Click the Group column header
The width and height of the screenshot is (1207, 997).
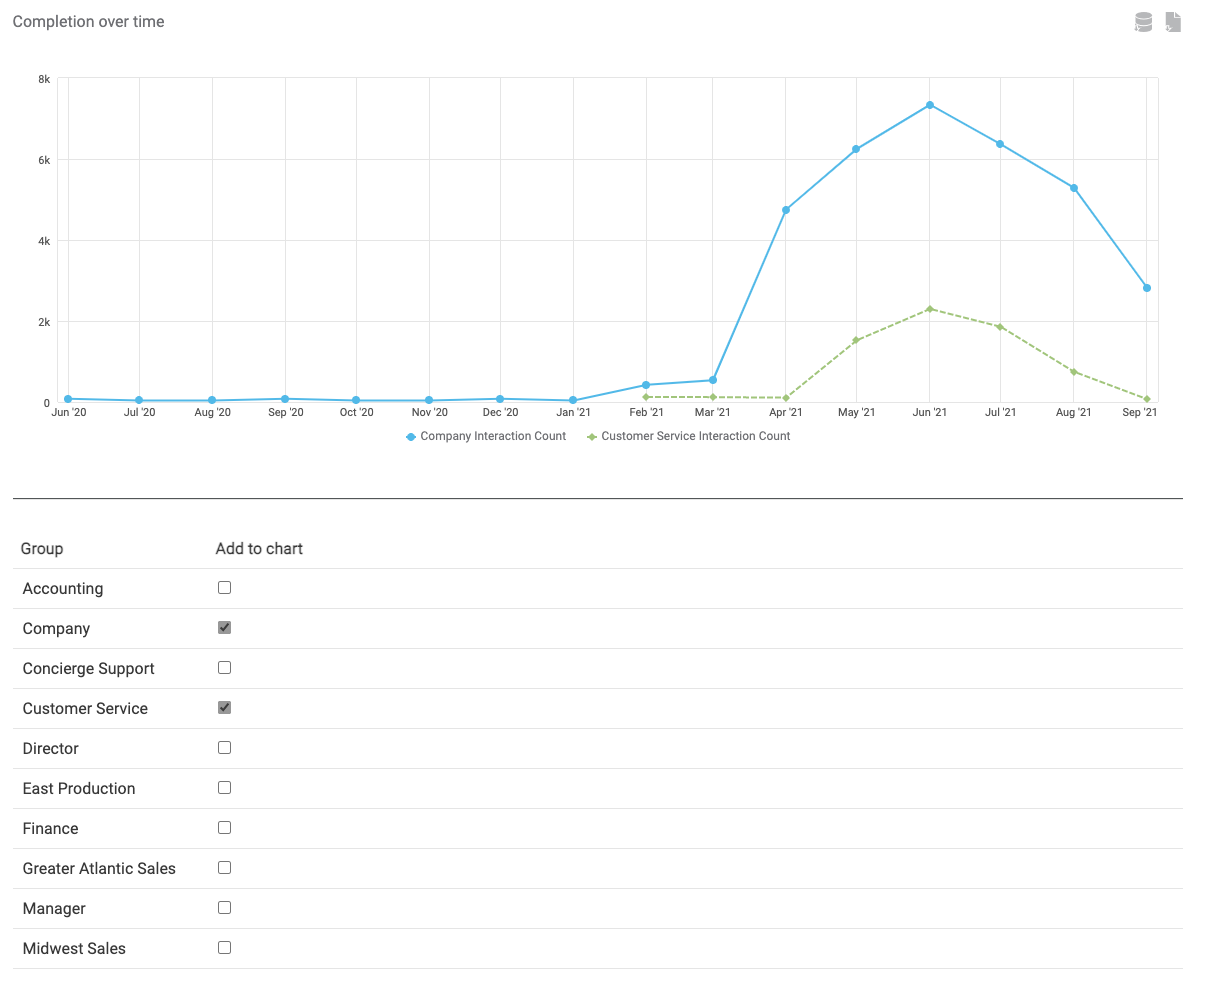click(42, 549)
